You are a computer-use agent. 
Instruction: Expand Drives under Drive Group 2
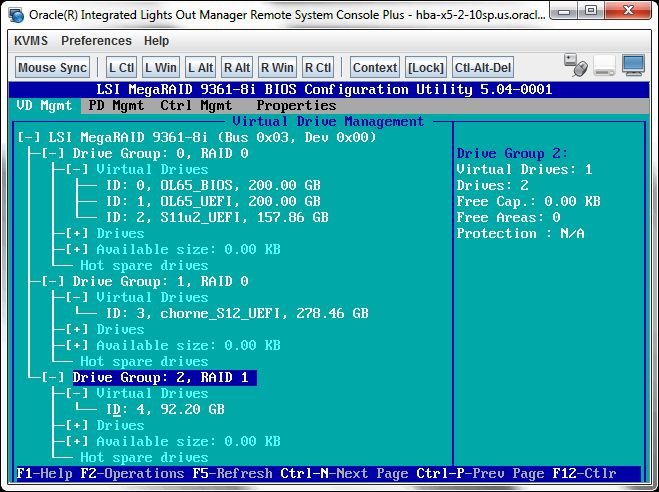pyautogui.click(x=77, y=425)
